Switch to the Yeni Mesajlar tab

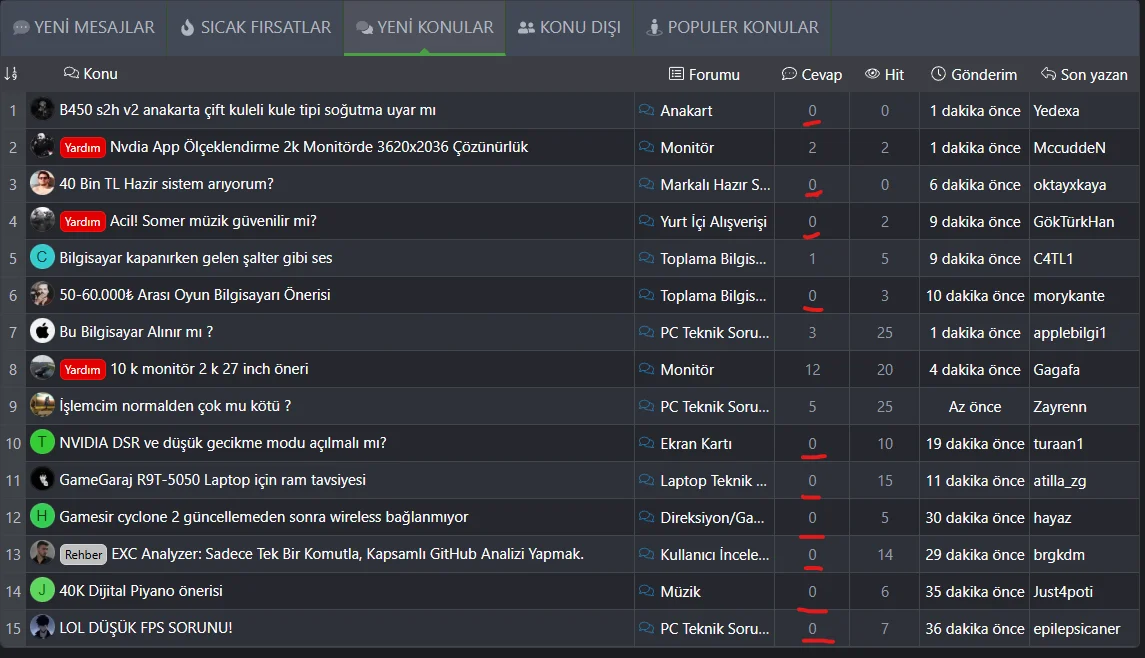[84, 28]
